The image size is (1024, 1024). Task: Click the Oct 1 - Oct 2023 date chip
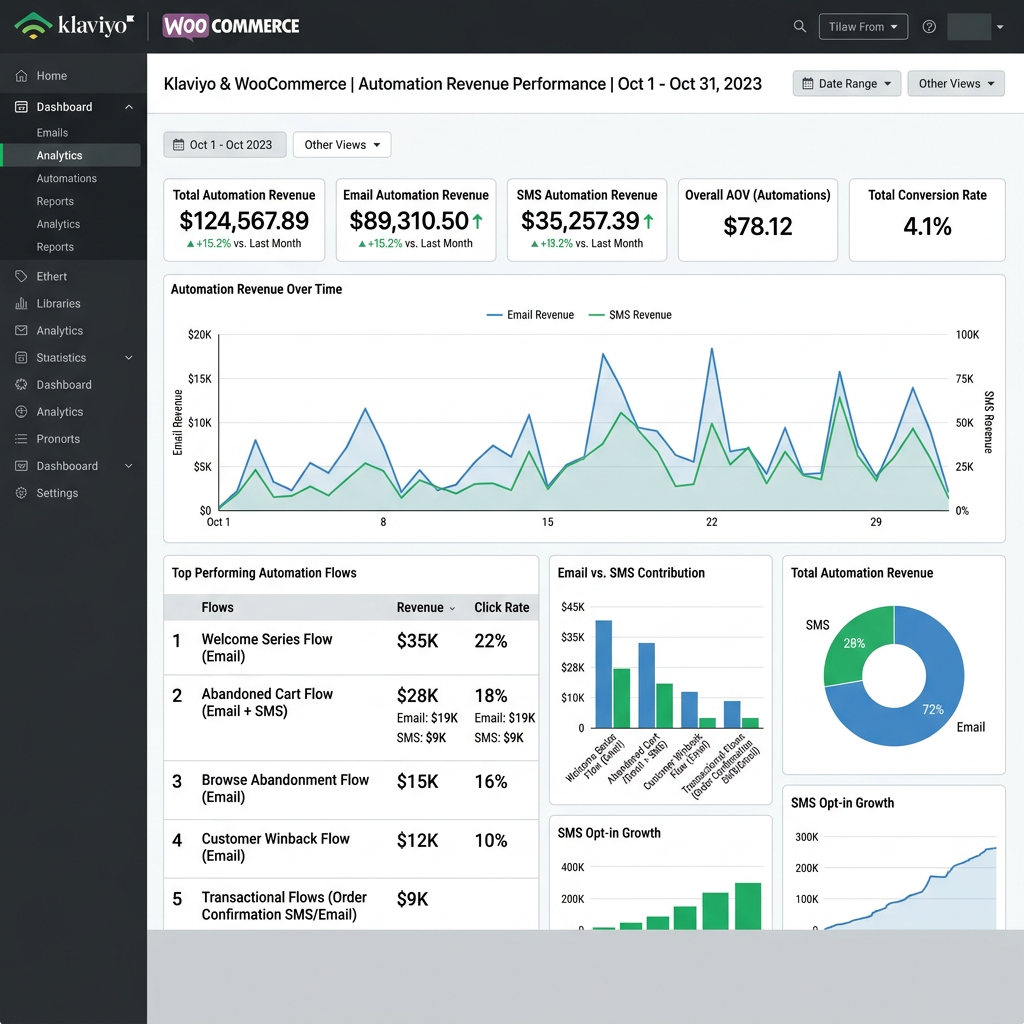pyautogui.click(x=225, y=145)
